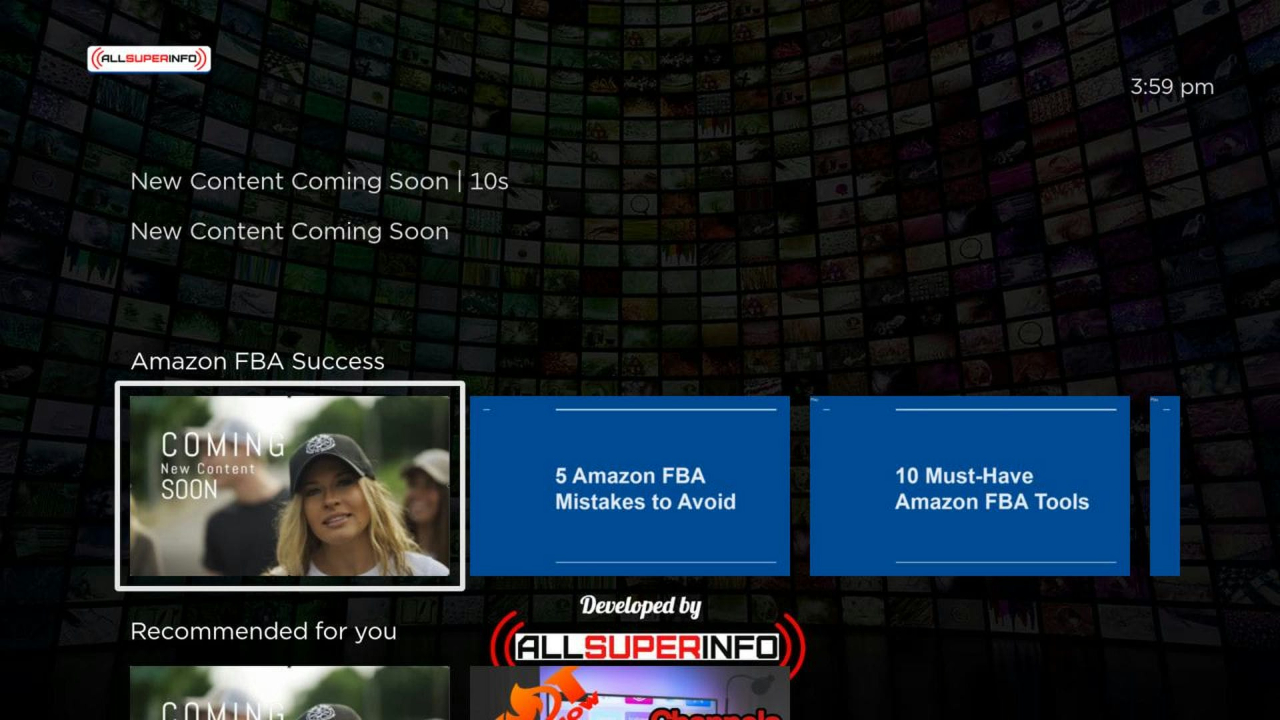Click the Recommended for you row heading
This screenshot has height=720, width=1280.
point(264,632)
